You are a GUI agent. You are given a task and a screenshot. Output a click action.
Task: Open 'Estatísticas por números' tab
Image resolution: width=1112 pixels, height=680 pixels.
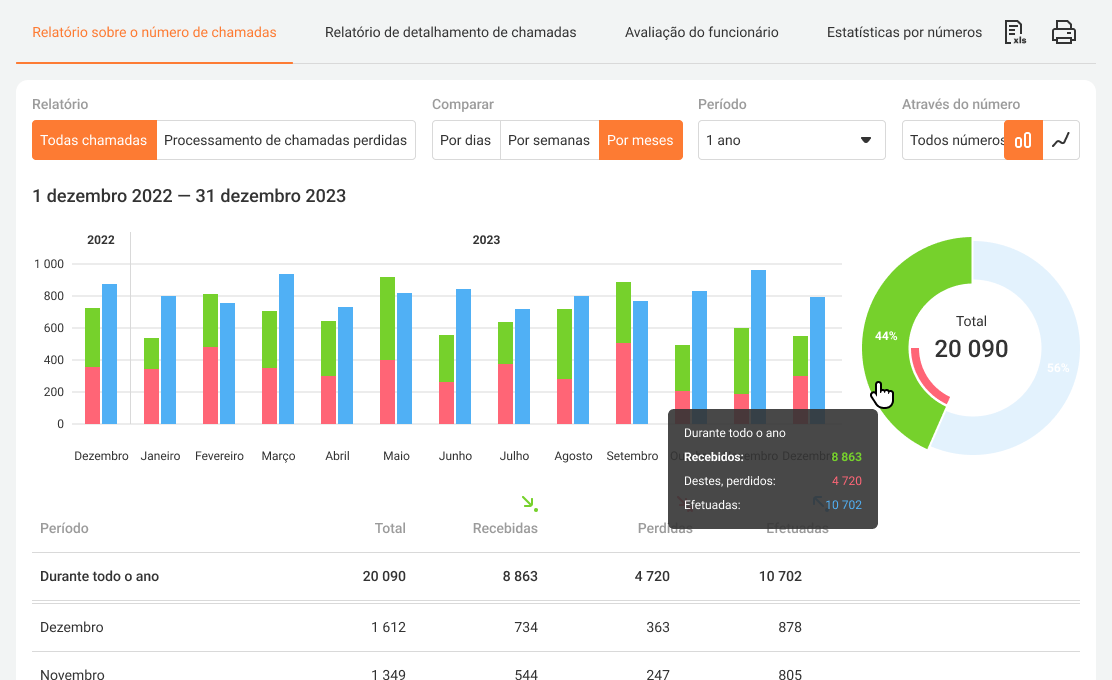pos(904,32)
